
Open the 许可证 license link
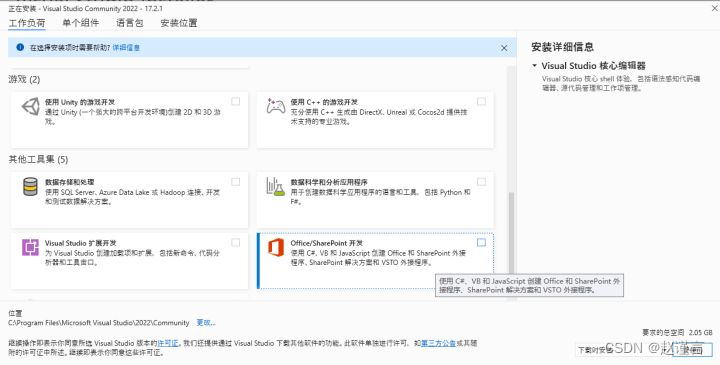click(167, 343)
